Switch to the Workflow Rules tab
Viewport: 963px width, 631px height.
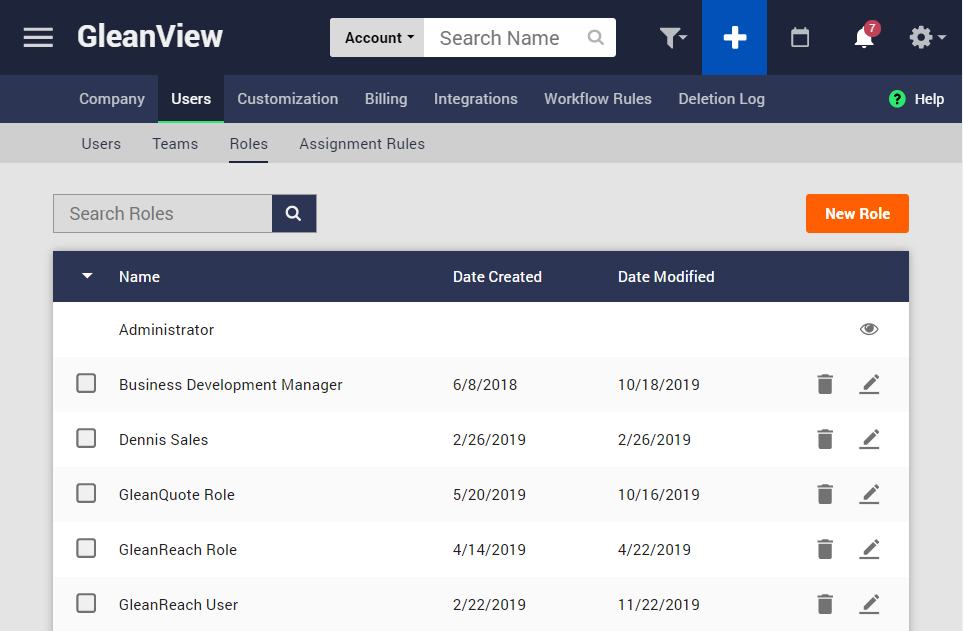click(597, 99)
